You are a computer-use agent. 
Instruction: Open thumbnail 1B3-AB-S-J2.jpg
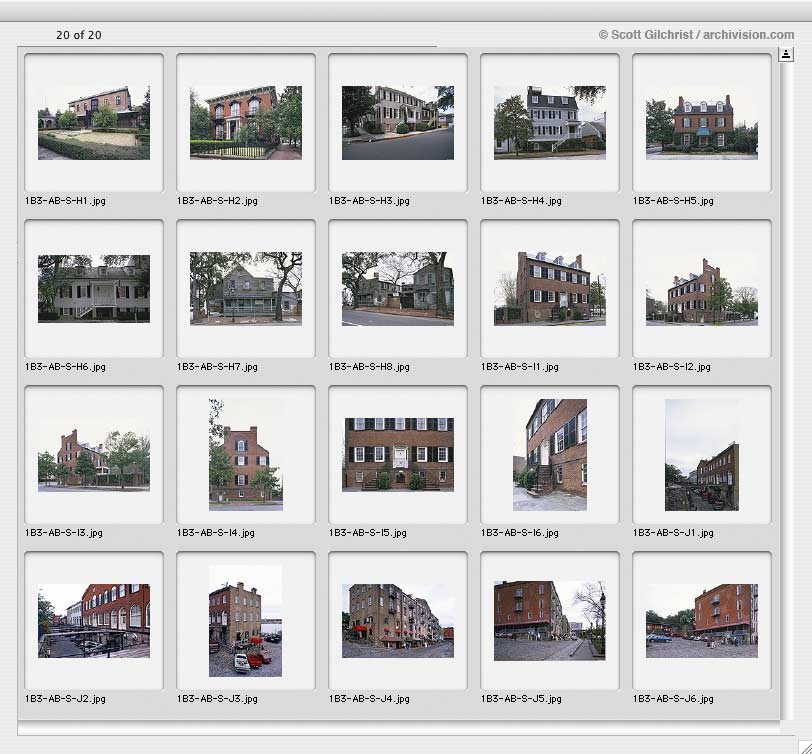(94, 621)
